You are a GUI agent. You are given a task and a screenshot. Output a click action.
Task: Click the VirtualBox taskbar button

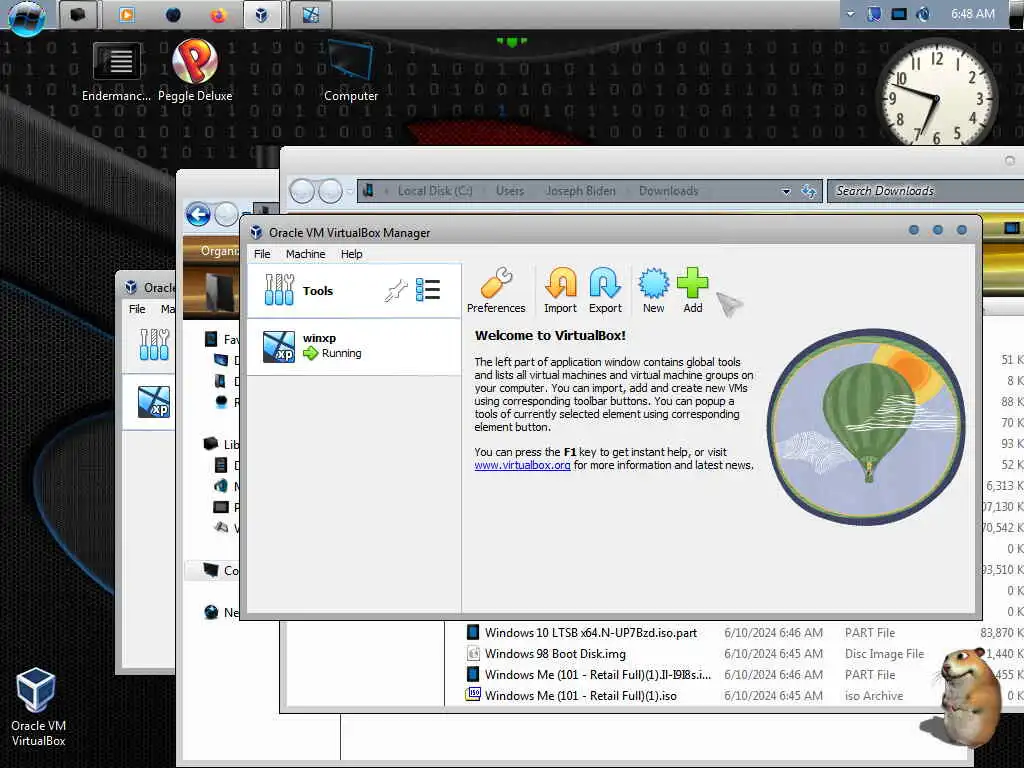(262, 14)
